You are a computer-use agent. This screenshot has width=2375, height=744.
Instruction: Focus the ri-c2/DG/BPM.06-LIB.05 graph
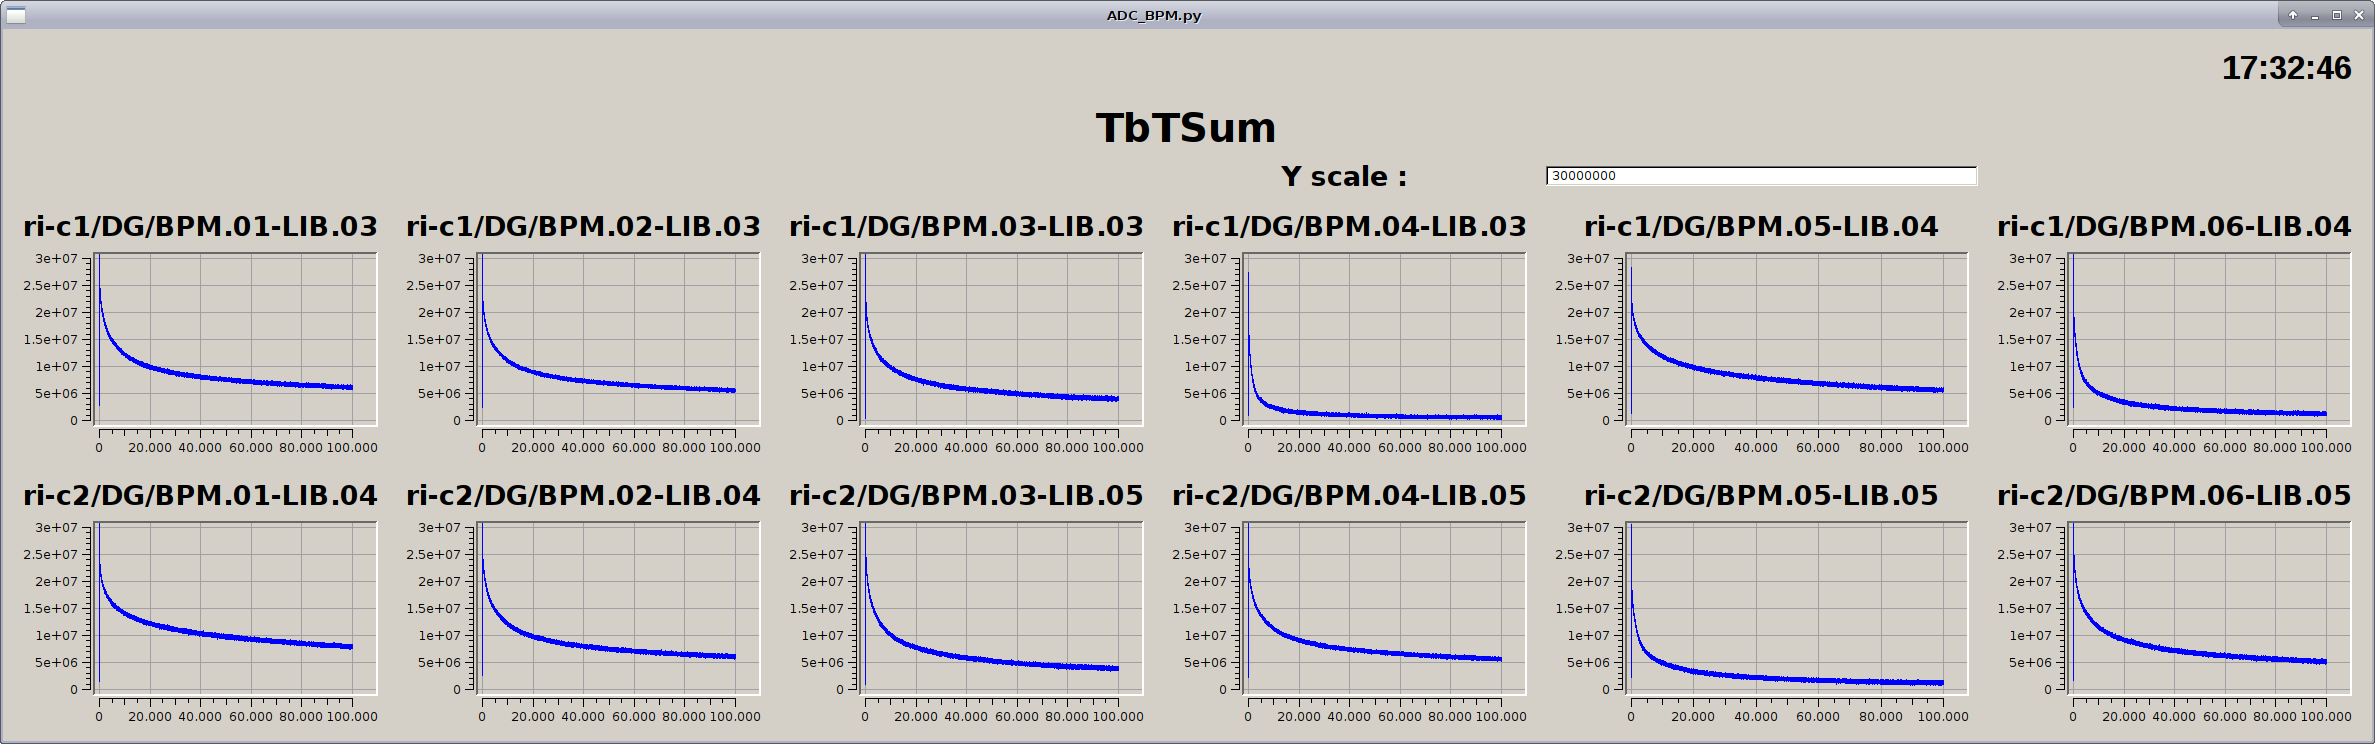coord(2209,608)
